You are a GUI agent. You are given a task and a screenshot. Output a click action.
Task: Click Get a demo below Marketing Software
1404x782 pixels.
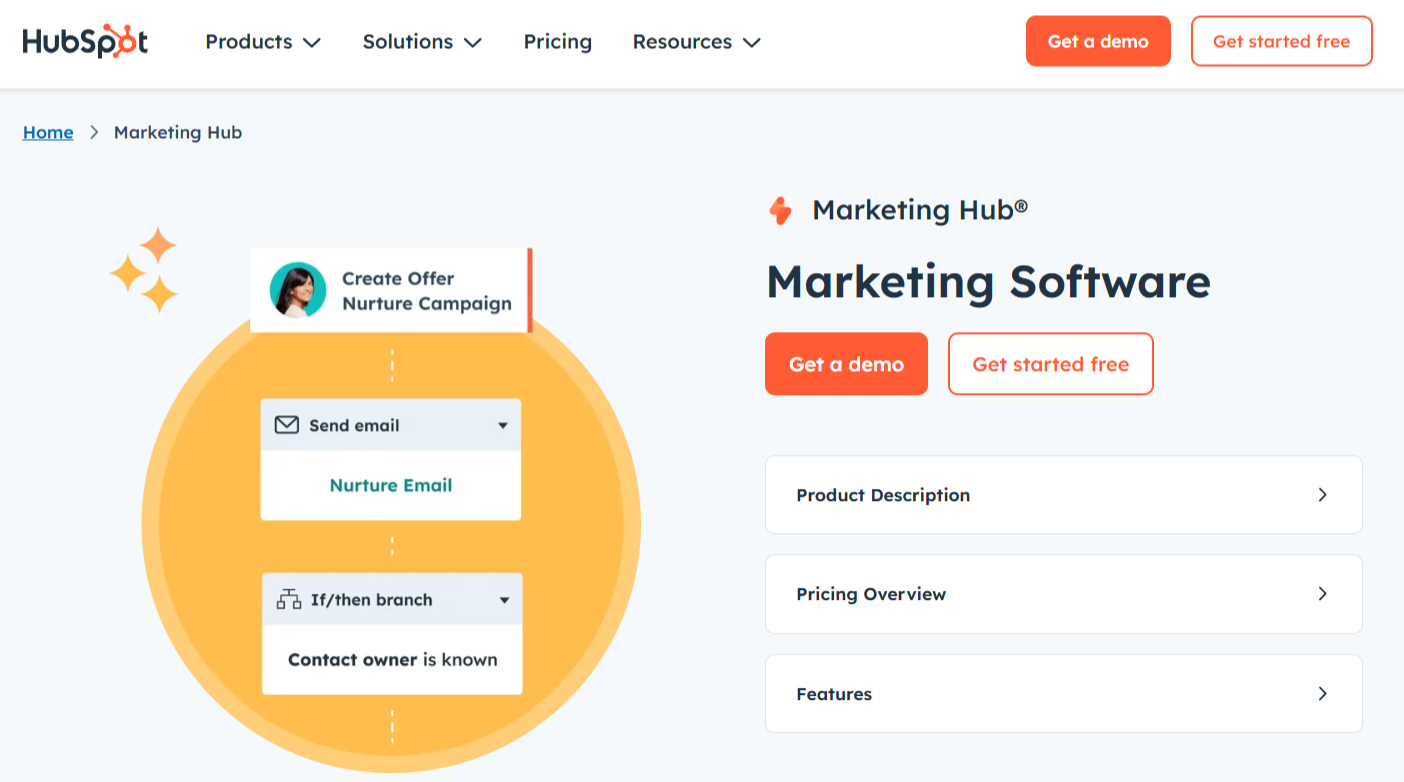tap(846, 364)
